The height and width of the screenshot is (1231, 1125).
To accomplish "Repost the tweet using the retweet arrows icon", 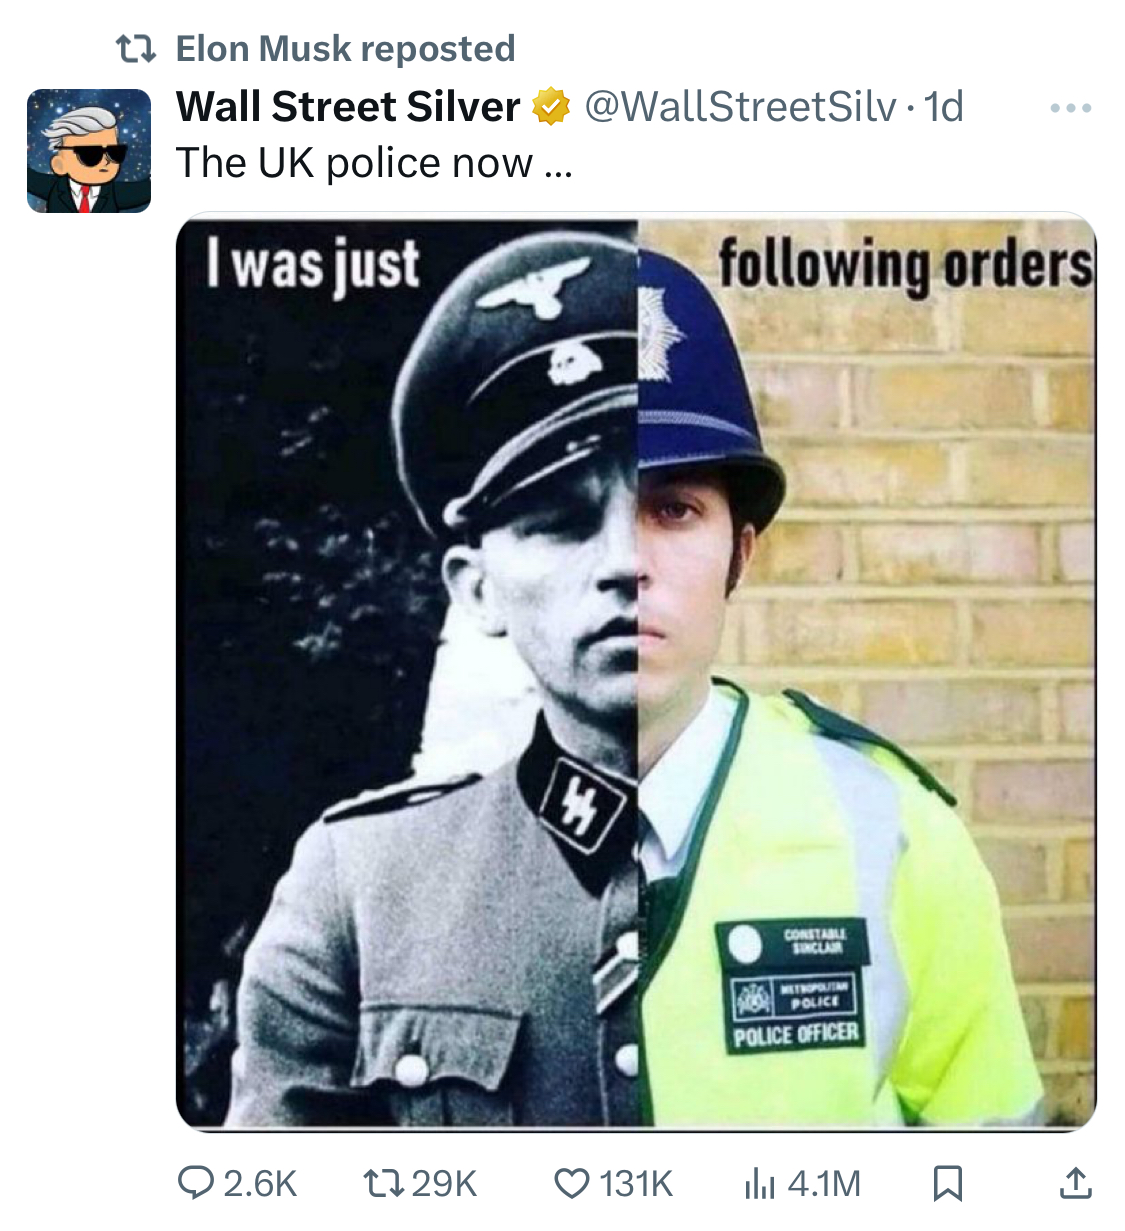I will (x=382, y=1184).
